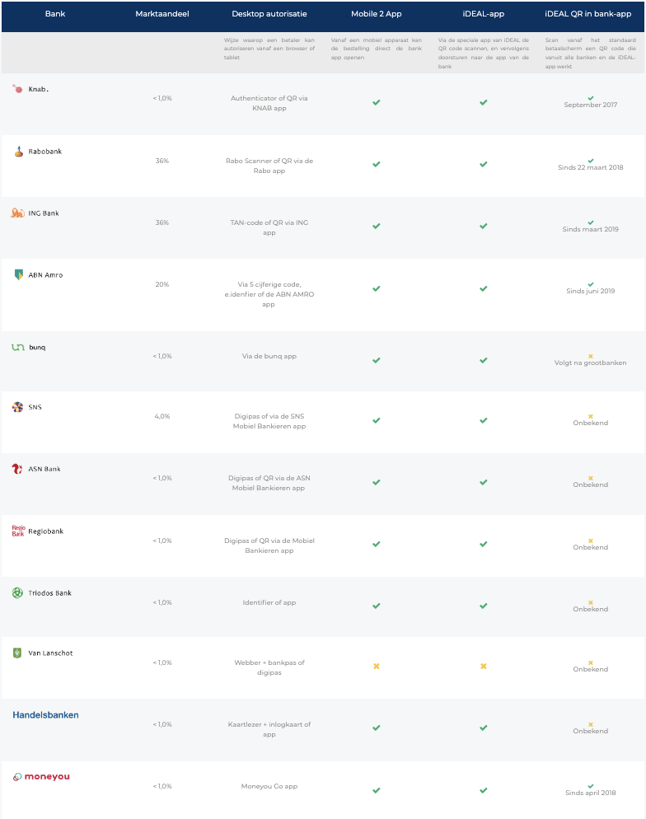Open the Handelsbanken logo link

point(45,715)
